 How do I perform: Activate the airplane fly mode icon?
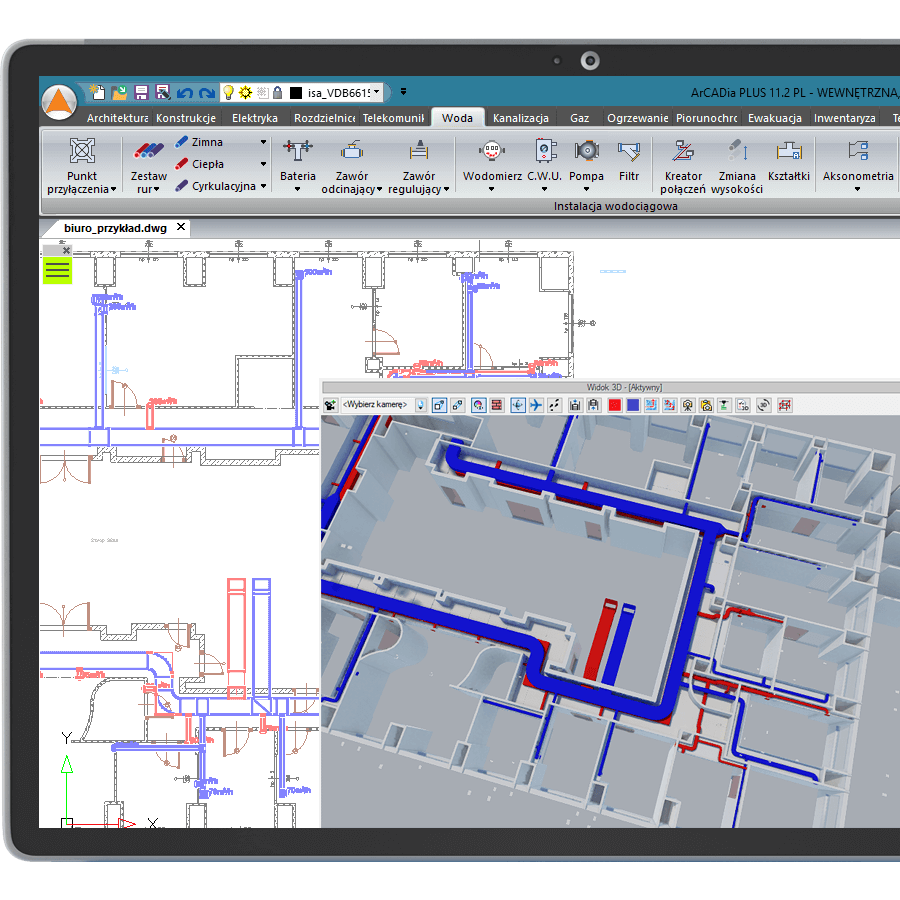coord(536,405)
